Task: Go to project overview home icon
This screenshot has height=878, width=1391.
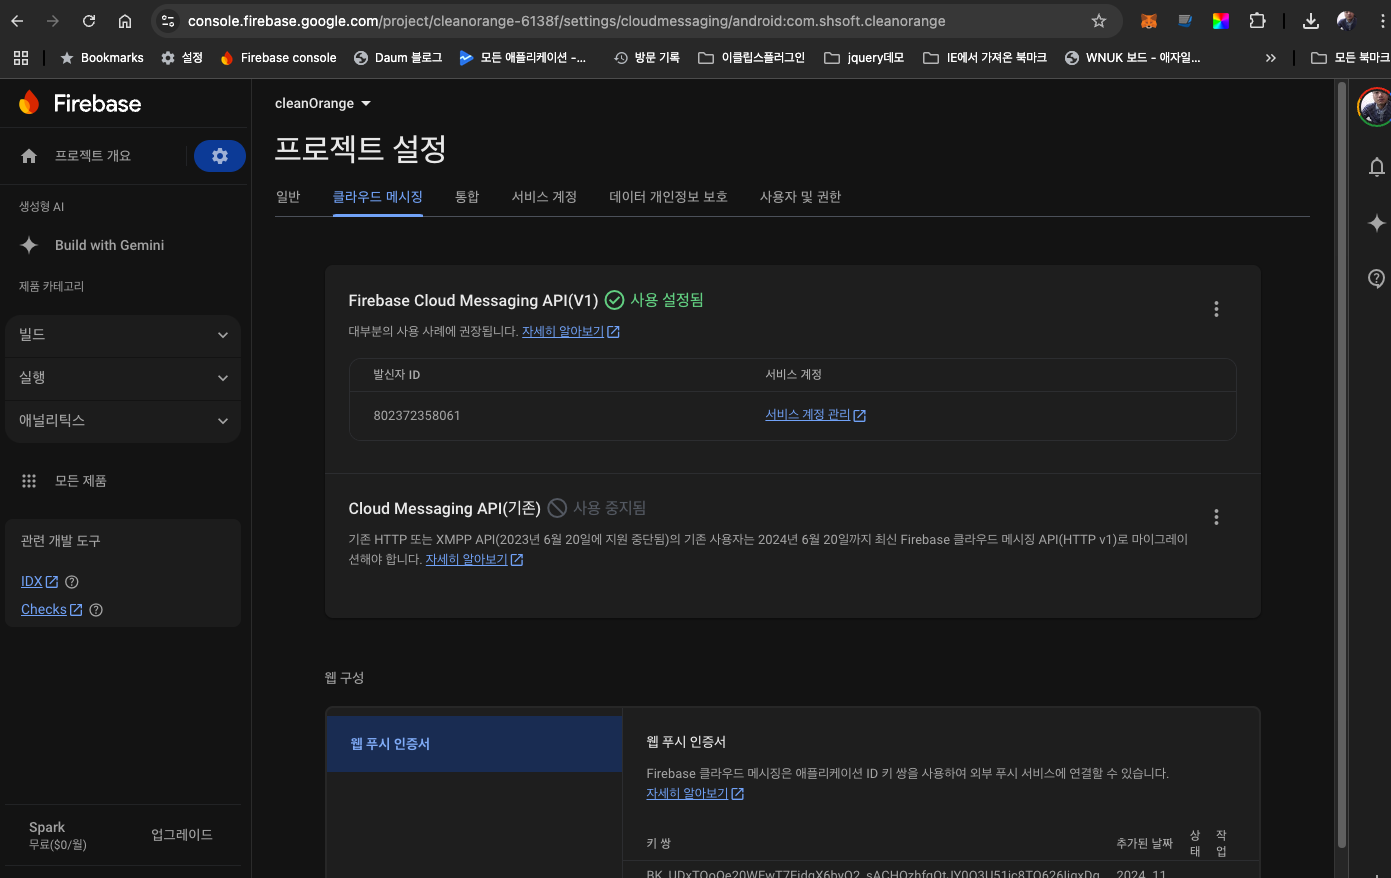Action: 29,156
